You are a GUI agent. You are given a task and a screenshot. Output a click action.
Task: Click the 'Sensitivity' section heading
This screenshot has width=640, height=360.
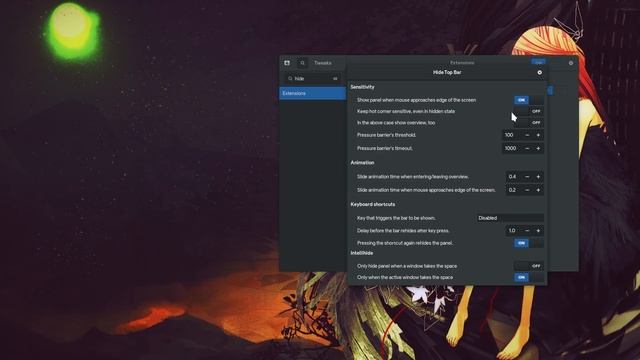362,87
